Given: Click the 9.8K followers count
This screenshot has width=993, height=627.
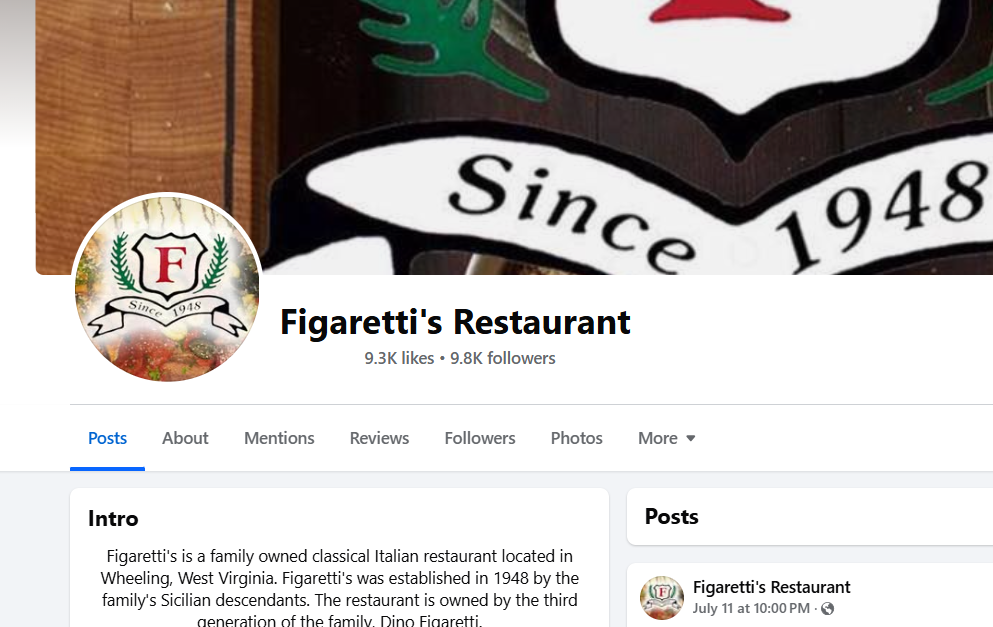Looking at the screenshot, I should [503, 358].
